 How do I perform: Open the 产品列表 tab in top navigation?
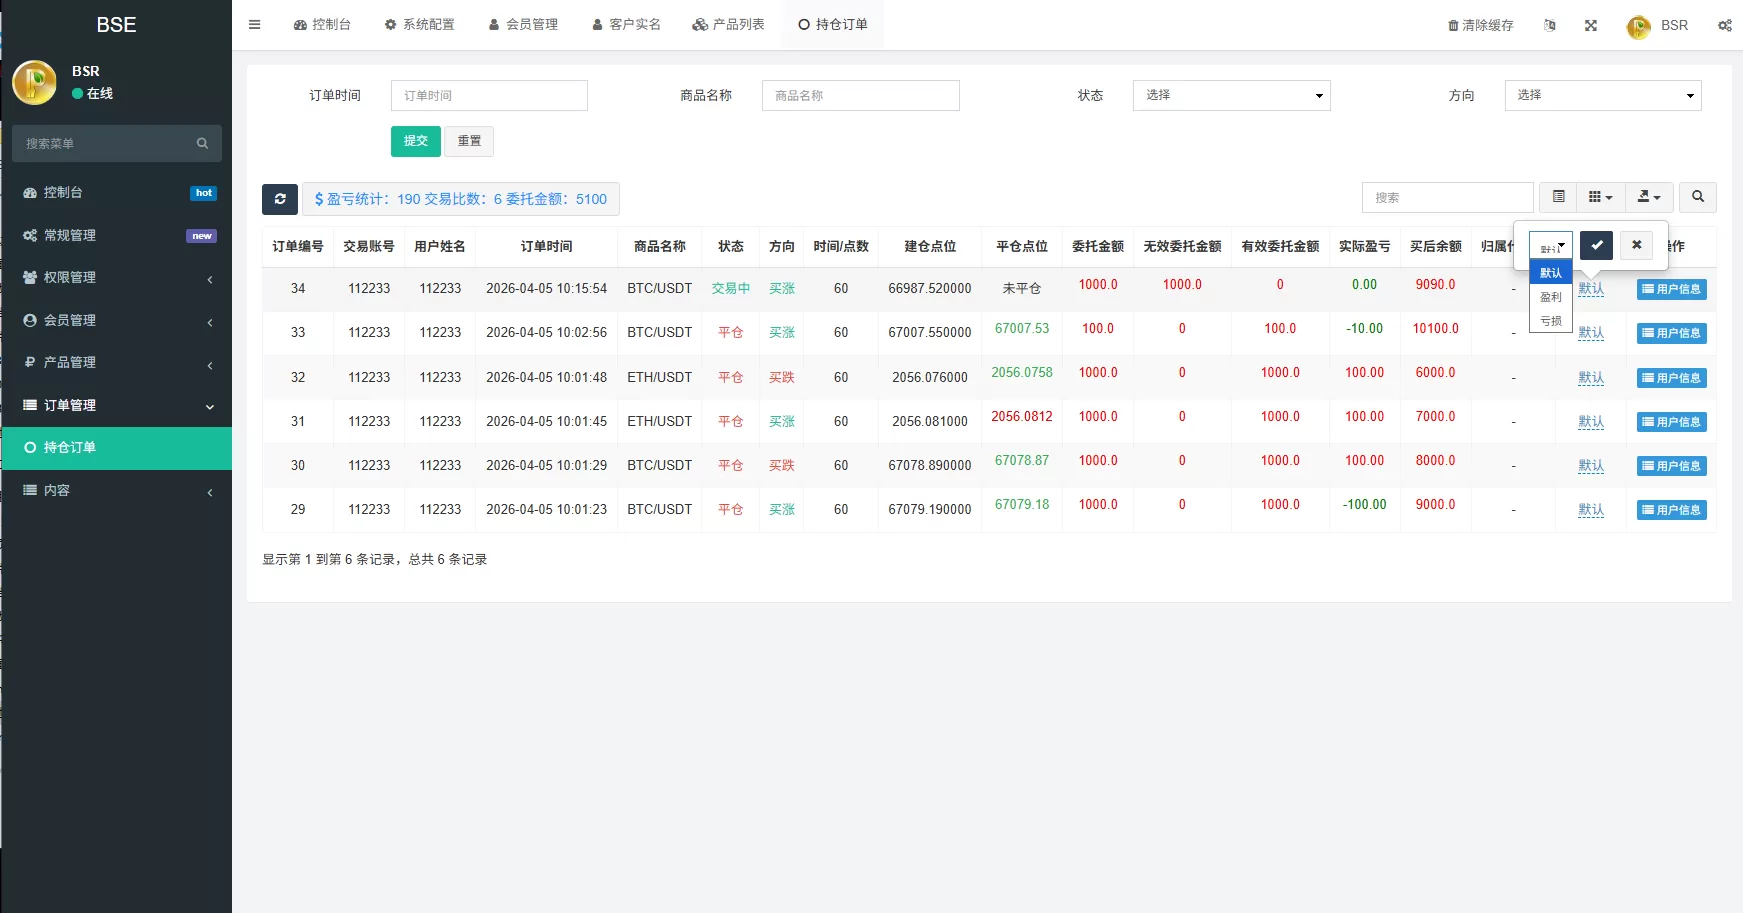728,25
